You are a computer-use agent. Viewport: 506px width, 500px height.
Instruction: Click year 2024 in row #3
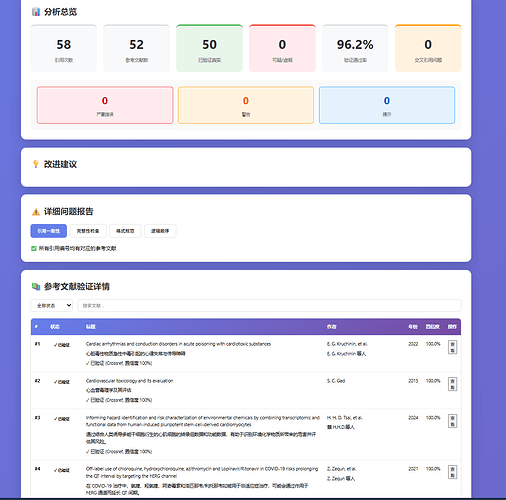pos(413,418)
